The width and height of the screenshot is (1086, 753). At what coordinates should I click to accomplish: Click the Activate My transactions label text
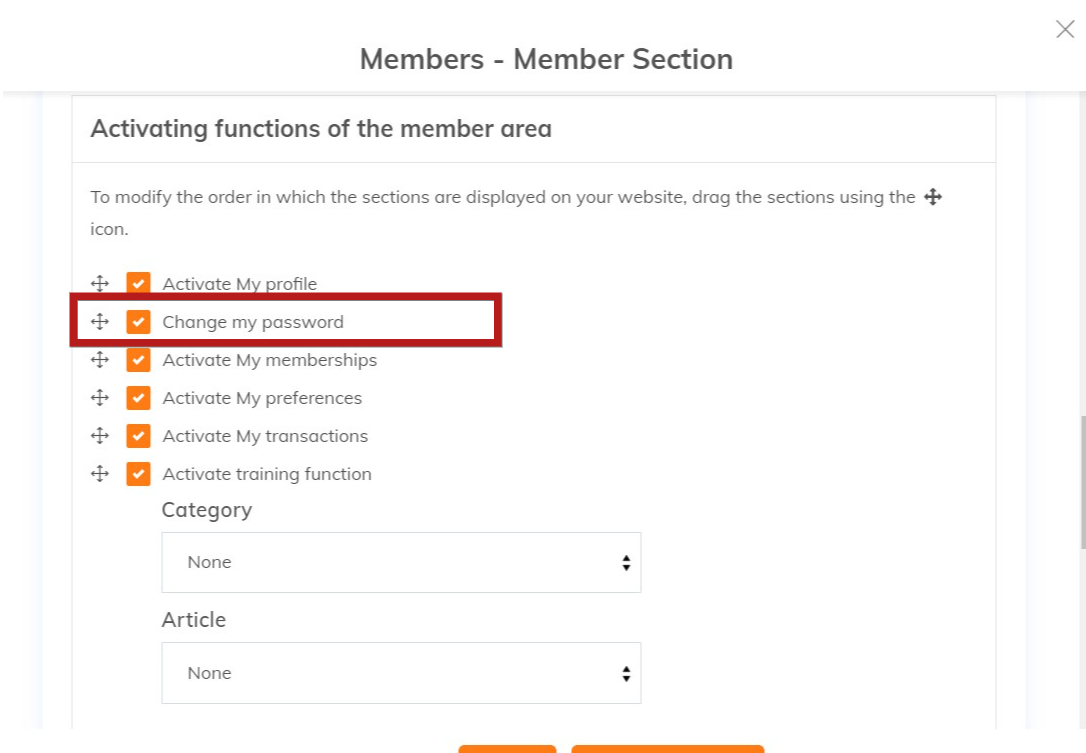point(265,436)
